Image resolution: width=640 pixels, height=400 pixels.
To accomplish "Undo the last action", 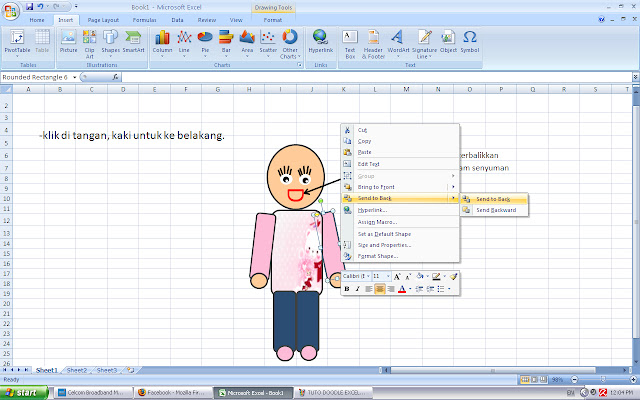I will (40, 7).
